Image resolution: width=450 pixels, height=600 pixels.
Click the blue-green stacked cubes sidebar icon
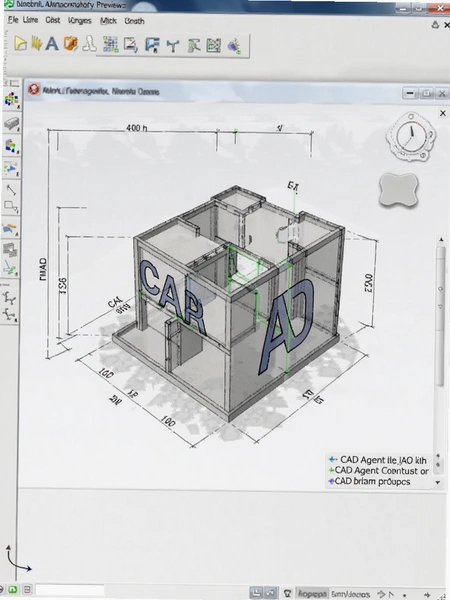coord(11,146)
